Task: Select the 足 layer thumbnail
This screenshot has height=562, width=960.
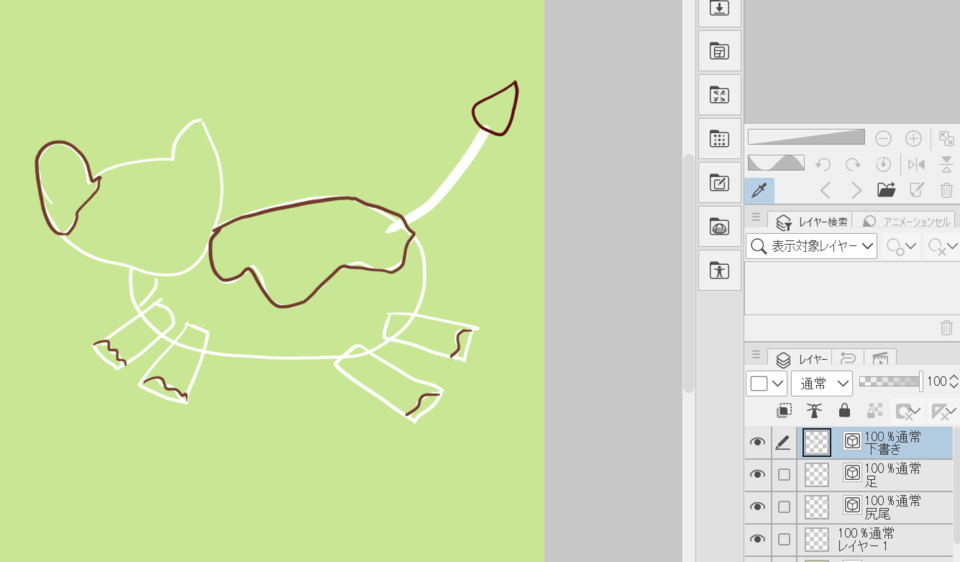Action: [x=817, y=474]
